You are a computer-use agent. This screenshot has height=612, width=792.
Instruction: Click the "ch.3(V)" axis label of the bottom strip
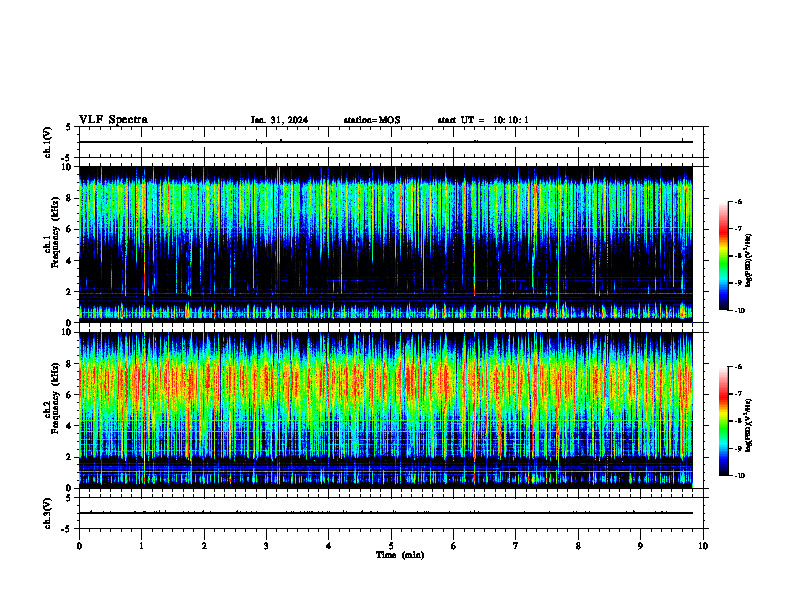48,513
